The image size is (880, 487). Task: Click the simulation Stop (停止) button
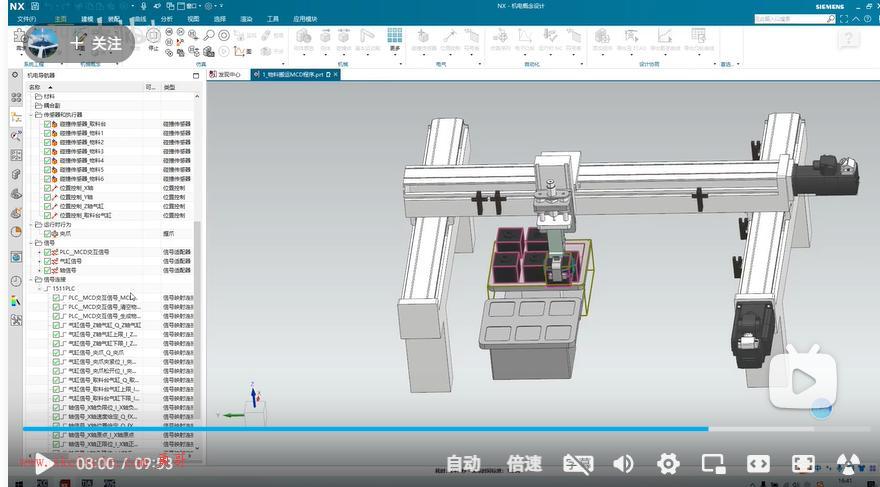153,40
